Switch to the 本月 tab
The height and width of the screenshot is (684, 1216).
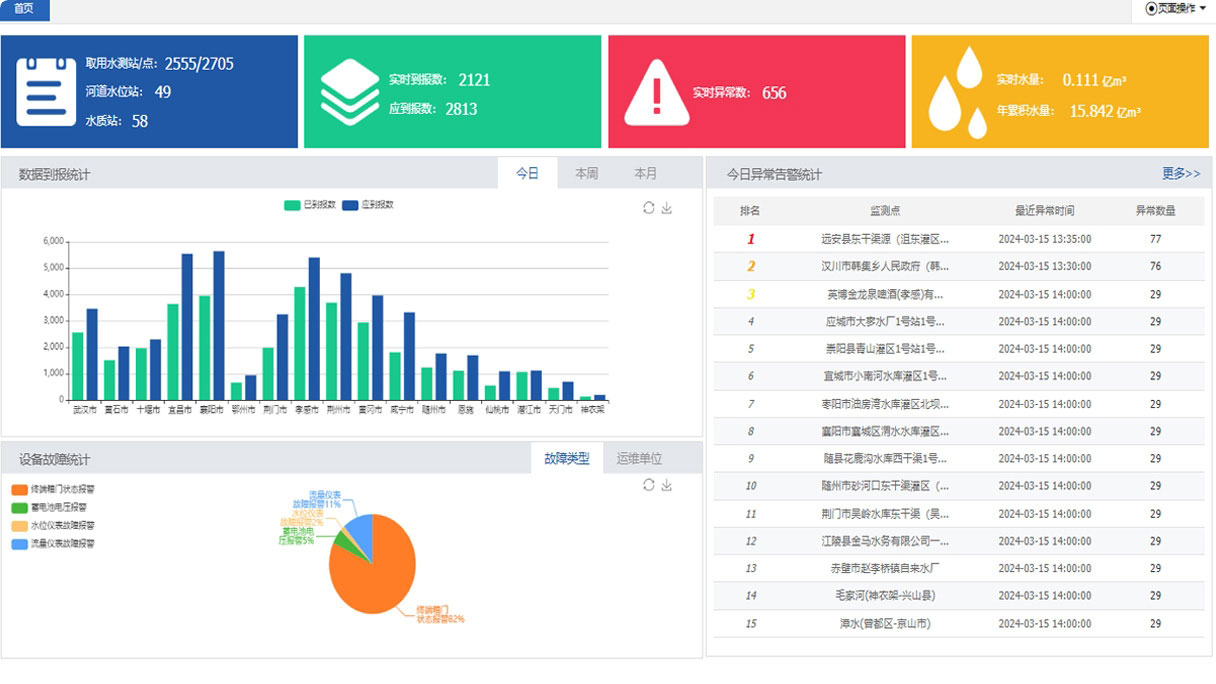pyautogui.click(x=645, y=174)
